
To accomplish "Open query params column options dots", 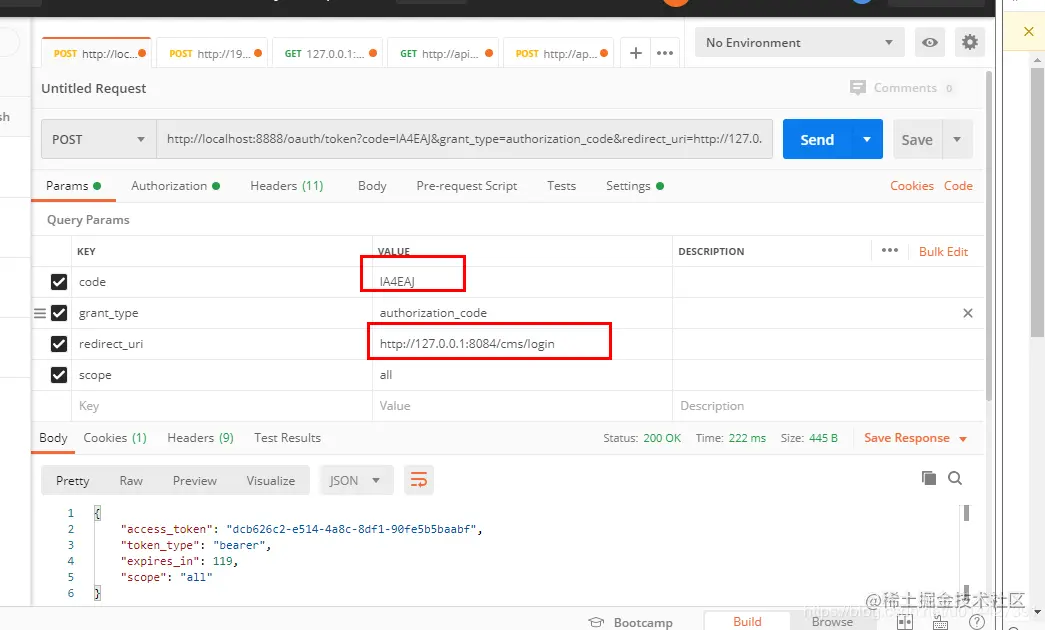I will coord(890,251).
